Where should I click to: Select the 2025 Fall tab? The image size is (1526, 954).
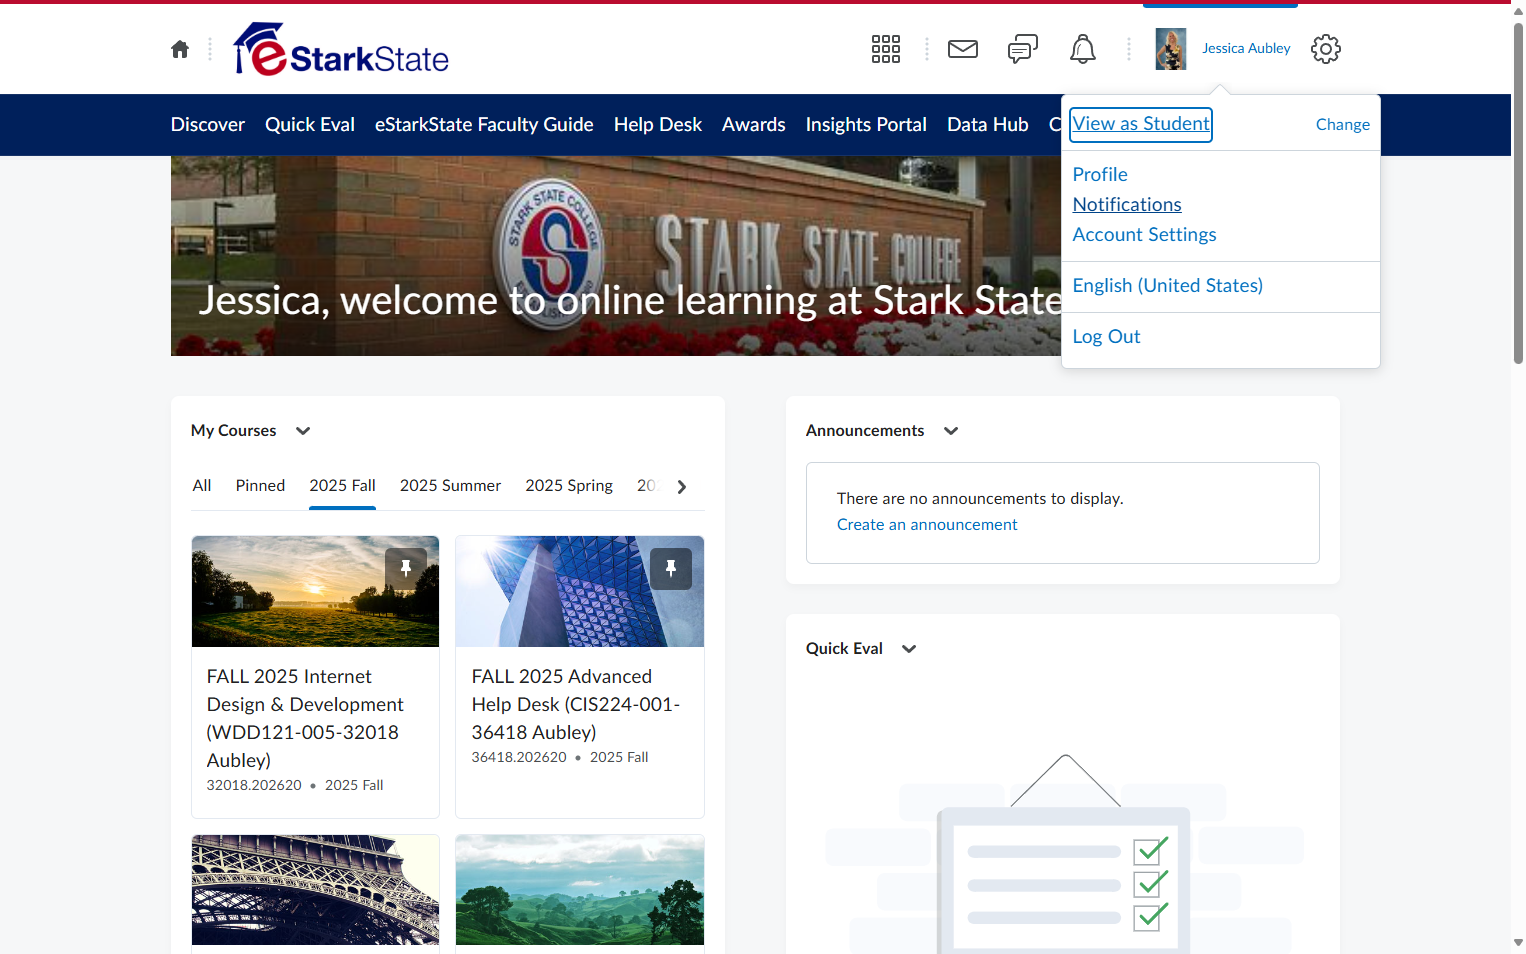342,486
